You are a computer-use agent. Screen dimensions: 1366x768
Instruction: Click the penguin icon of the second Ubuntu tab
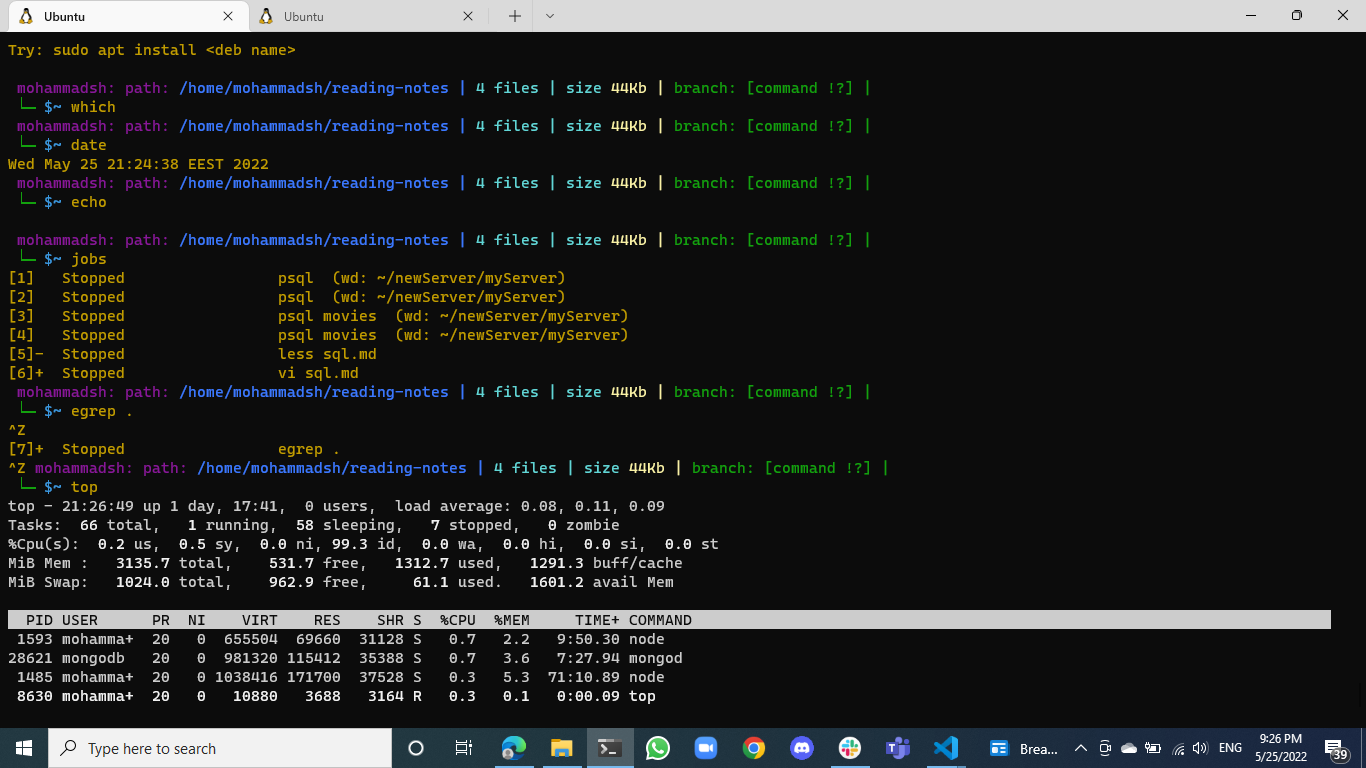265,16
